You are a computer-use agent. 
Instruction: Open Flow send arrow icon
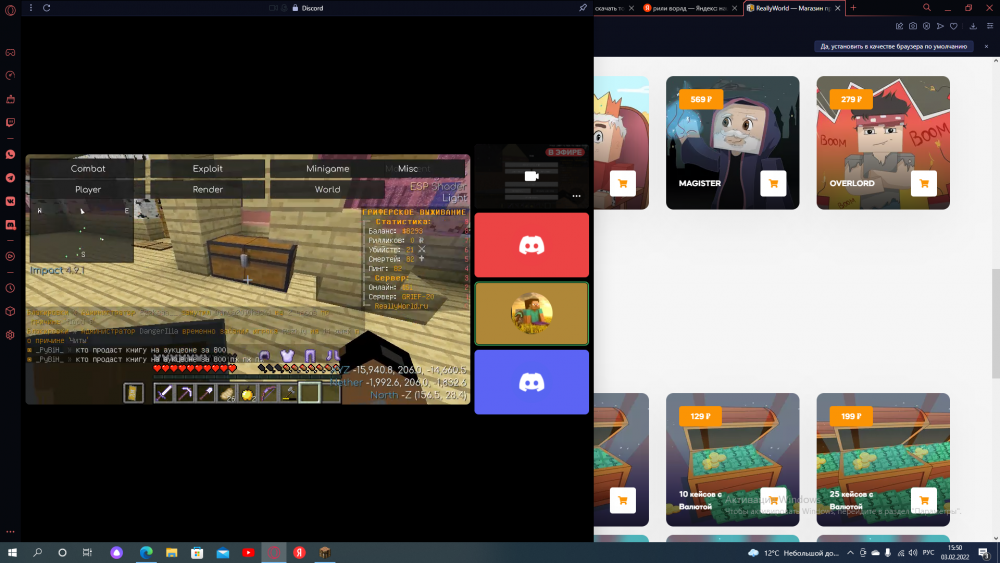click(x=940, y=26)
